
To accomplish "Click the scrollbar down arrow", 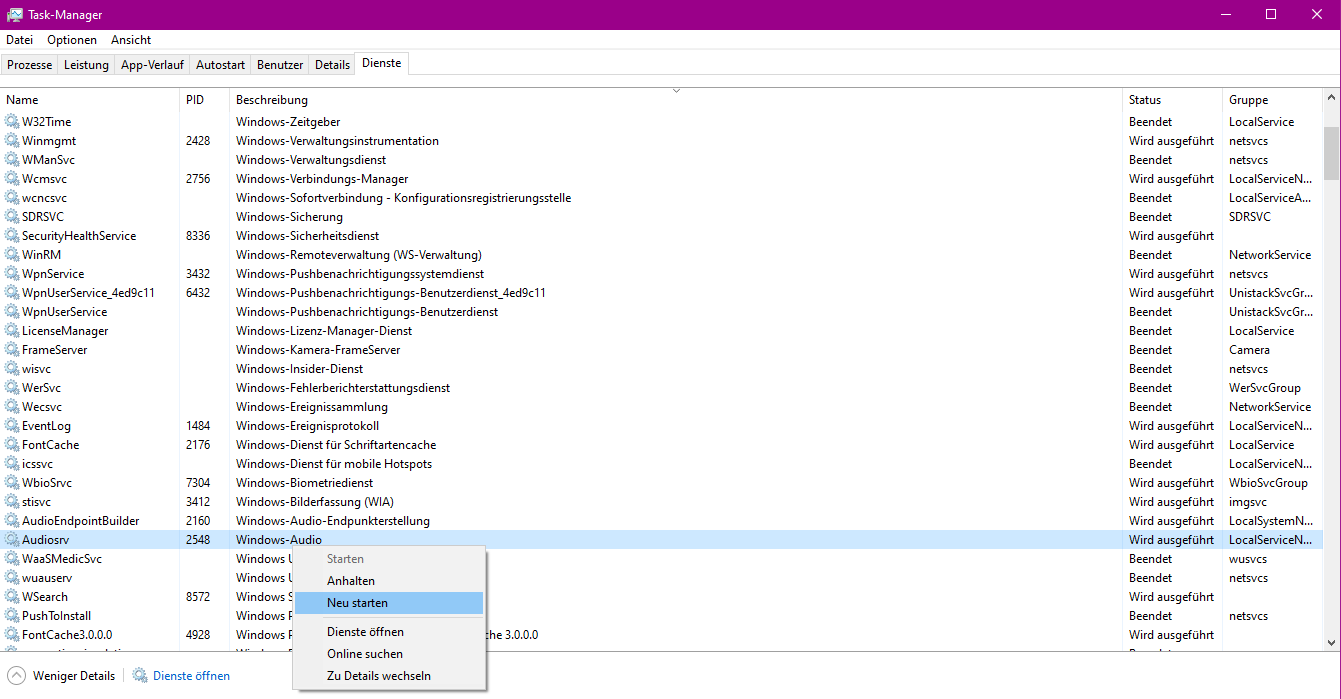I will tap(1331, 642).
